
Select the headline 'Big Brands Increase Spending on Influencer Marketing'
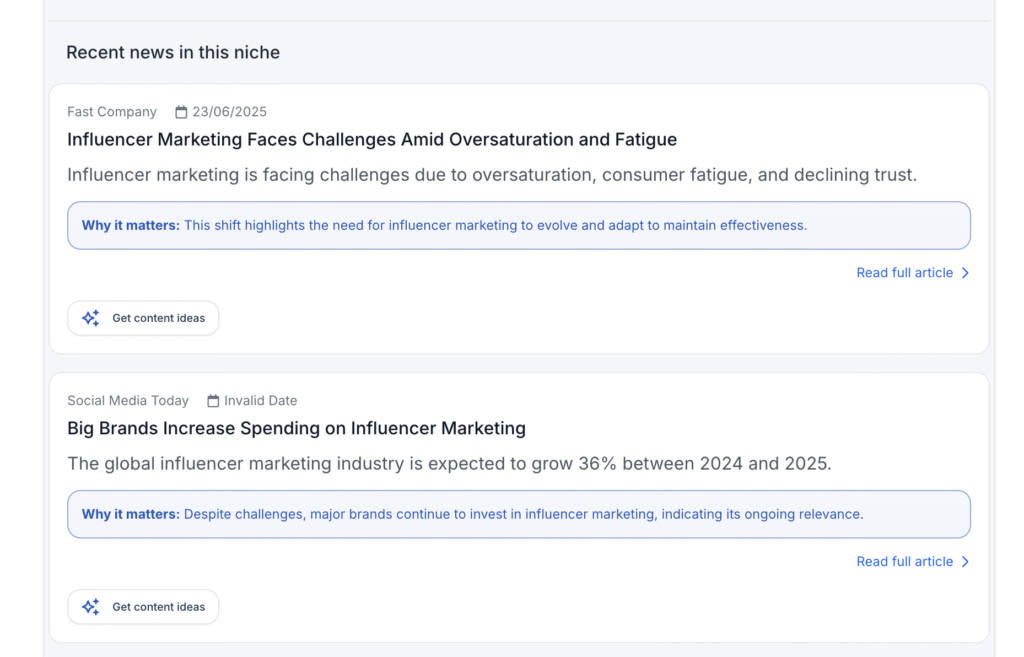click(296, 429)
